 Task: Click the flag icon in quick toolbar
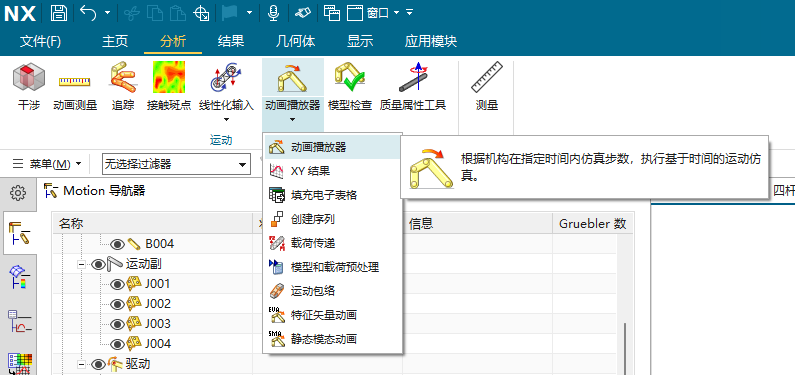[230, 13]
